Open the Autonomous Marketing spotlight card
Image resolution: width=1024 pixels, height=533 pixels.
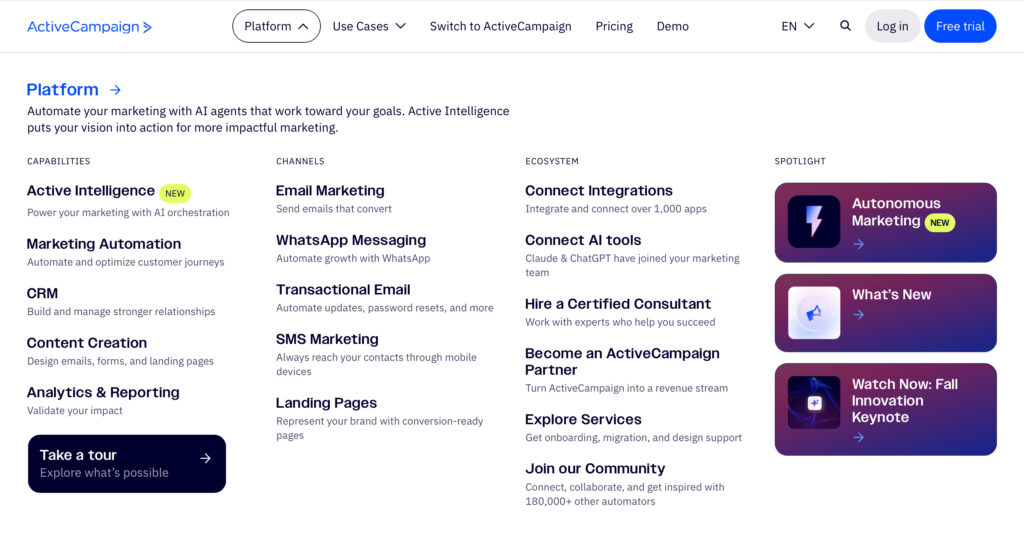click(x=886, y=222)
